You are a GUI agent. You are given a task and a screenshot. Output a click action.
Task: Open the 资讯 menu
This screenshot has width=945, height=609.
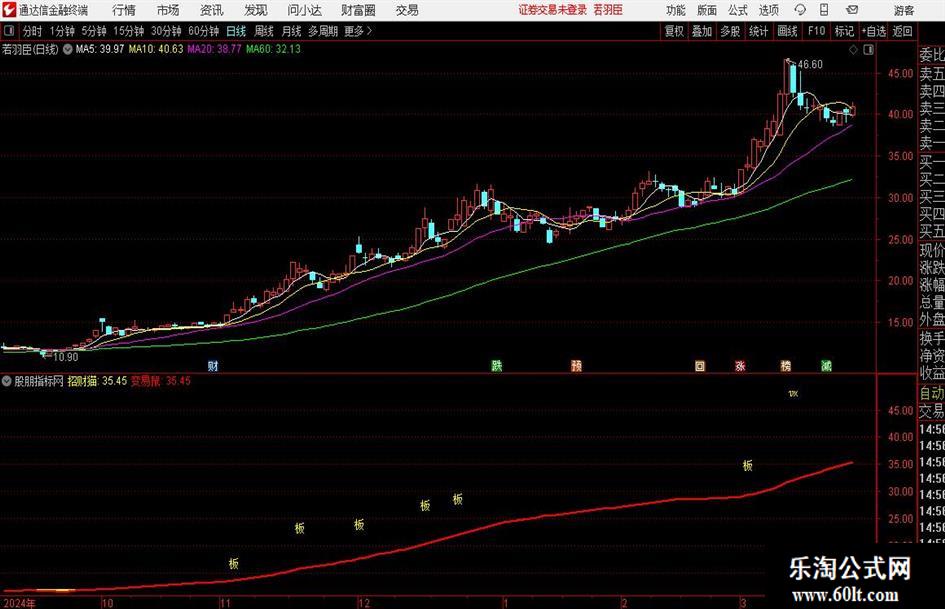[212, 10]
